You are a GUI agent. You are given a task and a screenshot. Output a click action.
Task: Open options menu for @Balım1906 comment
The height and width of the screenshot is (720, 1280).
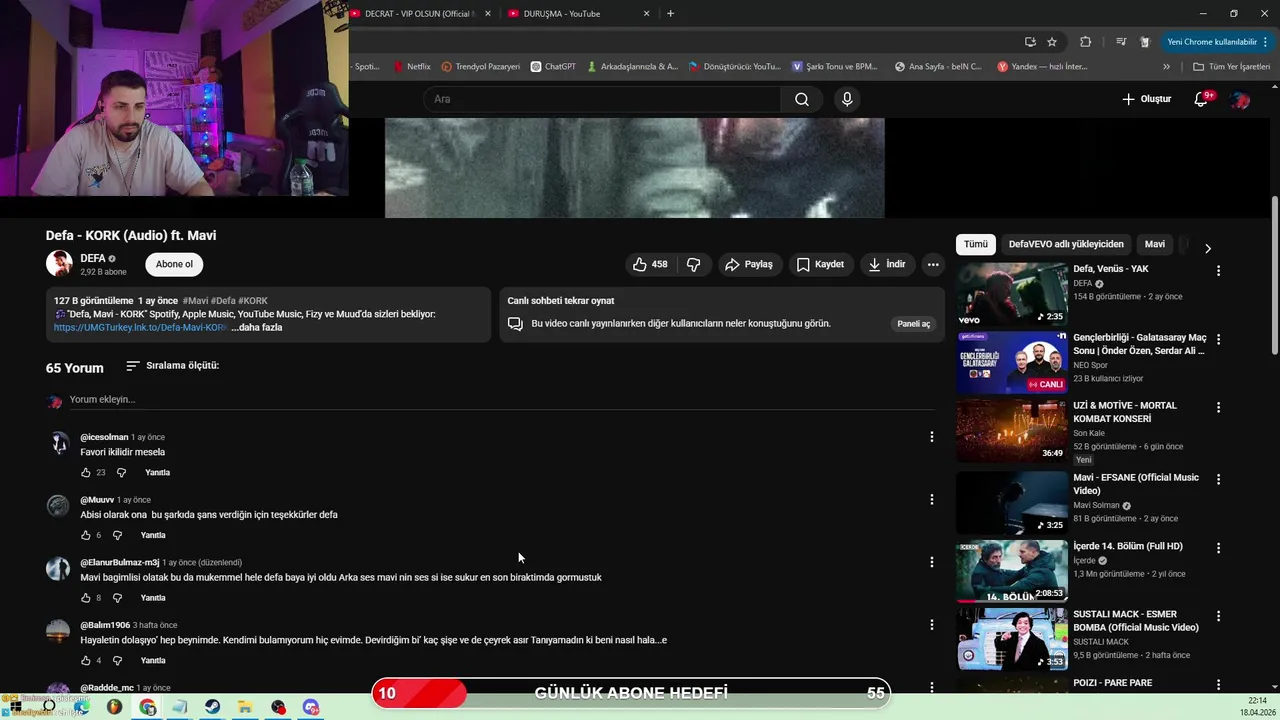[931, 625]
